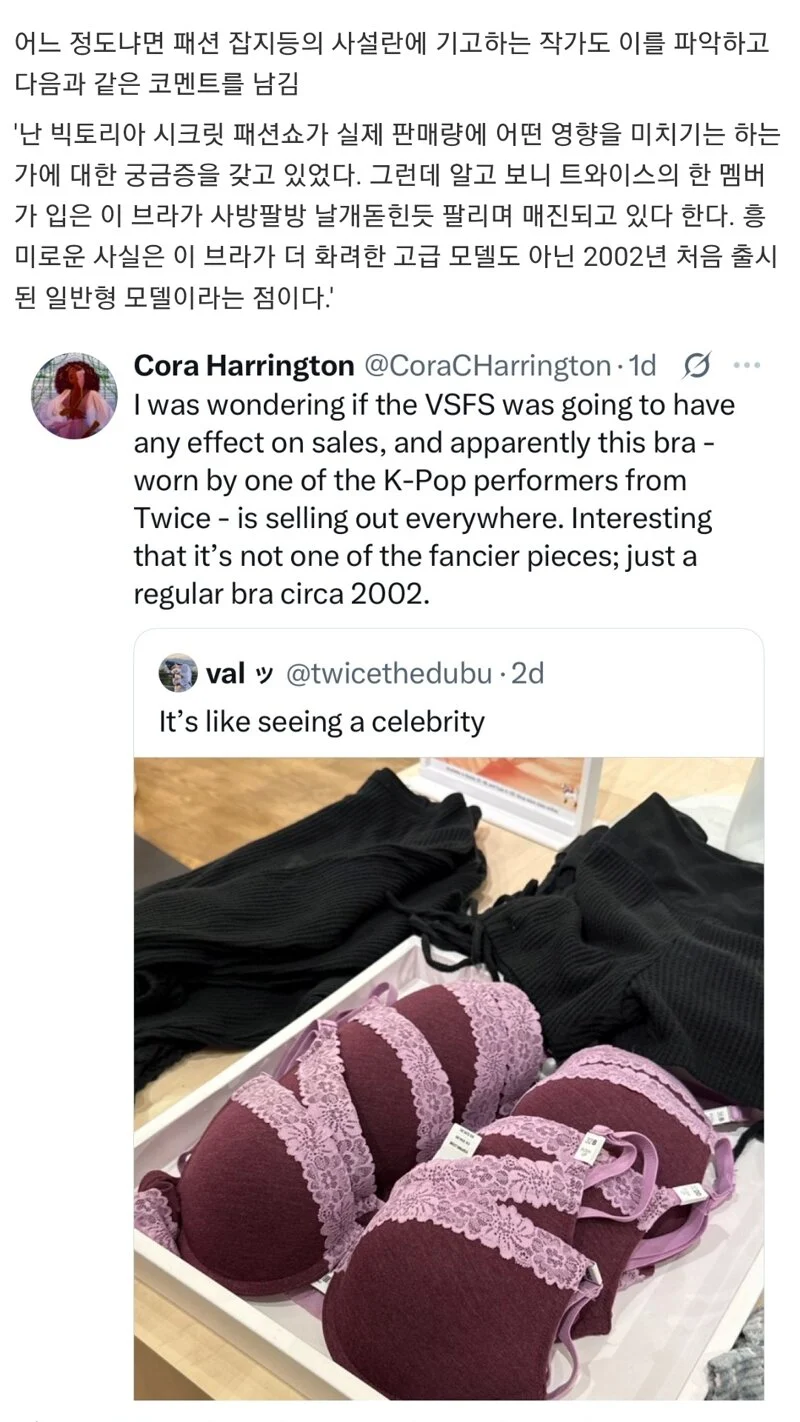Open Cora Harrington's display name link
The height and width of the screenshot is (1422, 800).
(243, 366)
